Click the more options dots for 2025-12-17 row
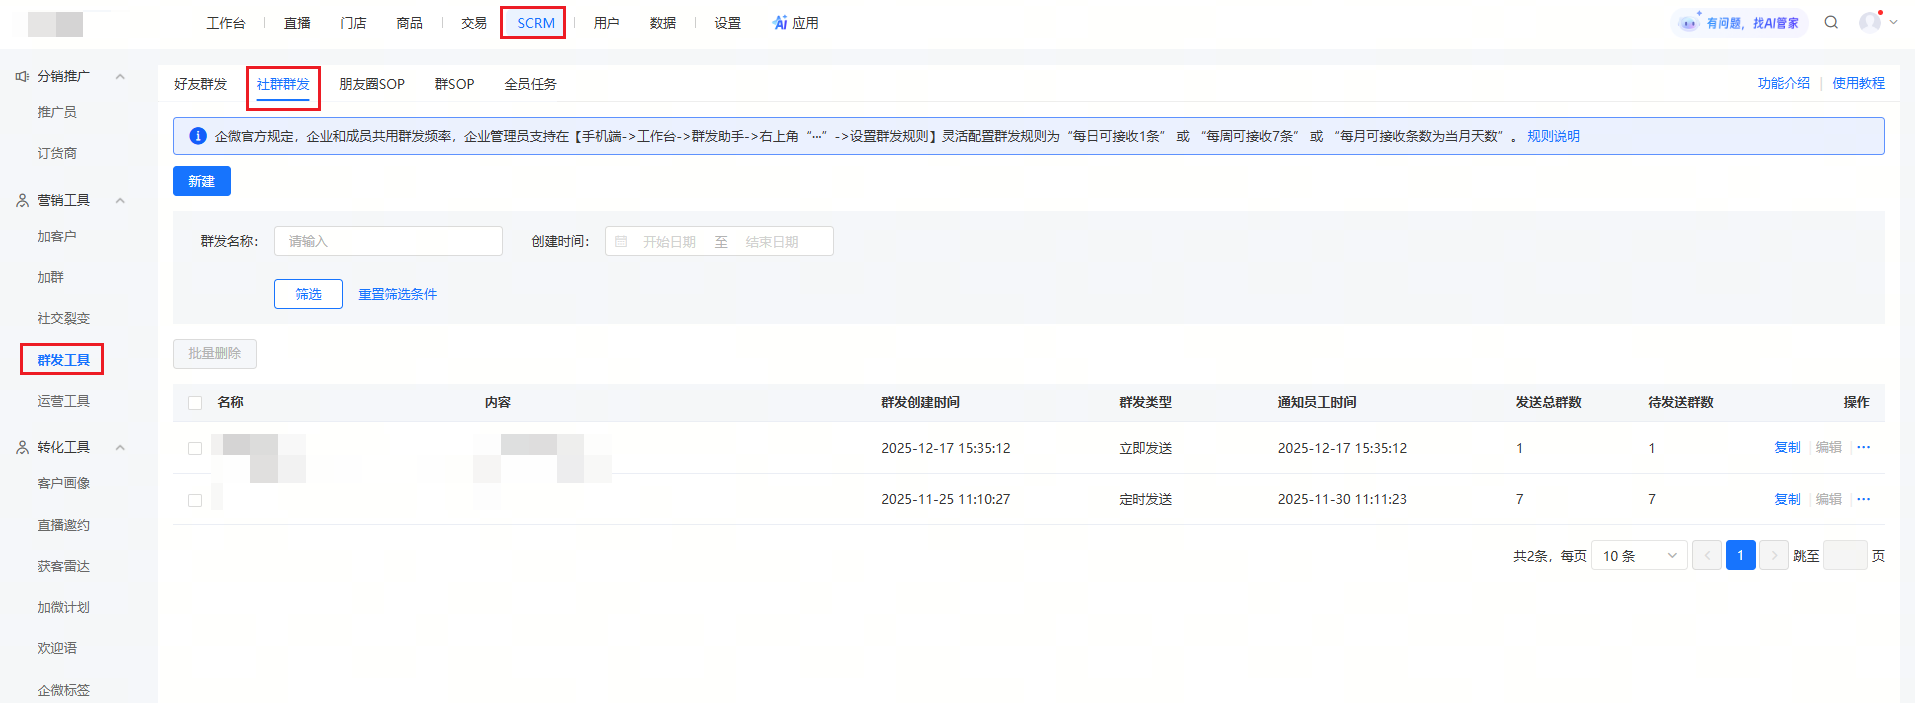This screenshot has height=703, width=1915. [x=1863, y=447]
